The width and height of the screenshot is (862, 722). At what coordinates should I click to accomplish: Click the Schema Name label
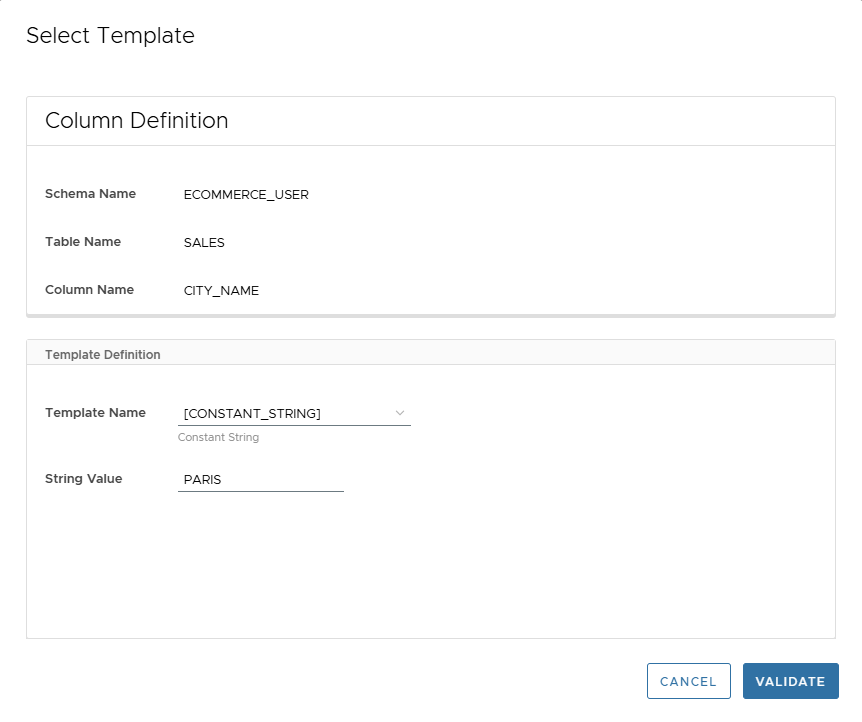pos(90,194)
